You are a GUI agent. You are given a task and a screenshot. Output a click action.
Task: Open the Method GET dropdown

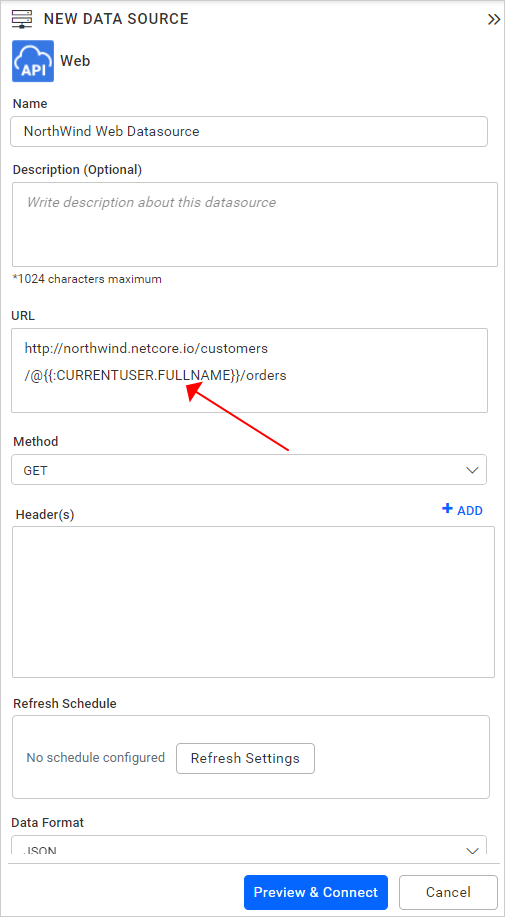pos(249,470)
